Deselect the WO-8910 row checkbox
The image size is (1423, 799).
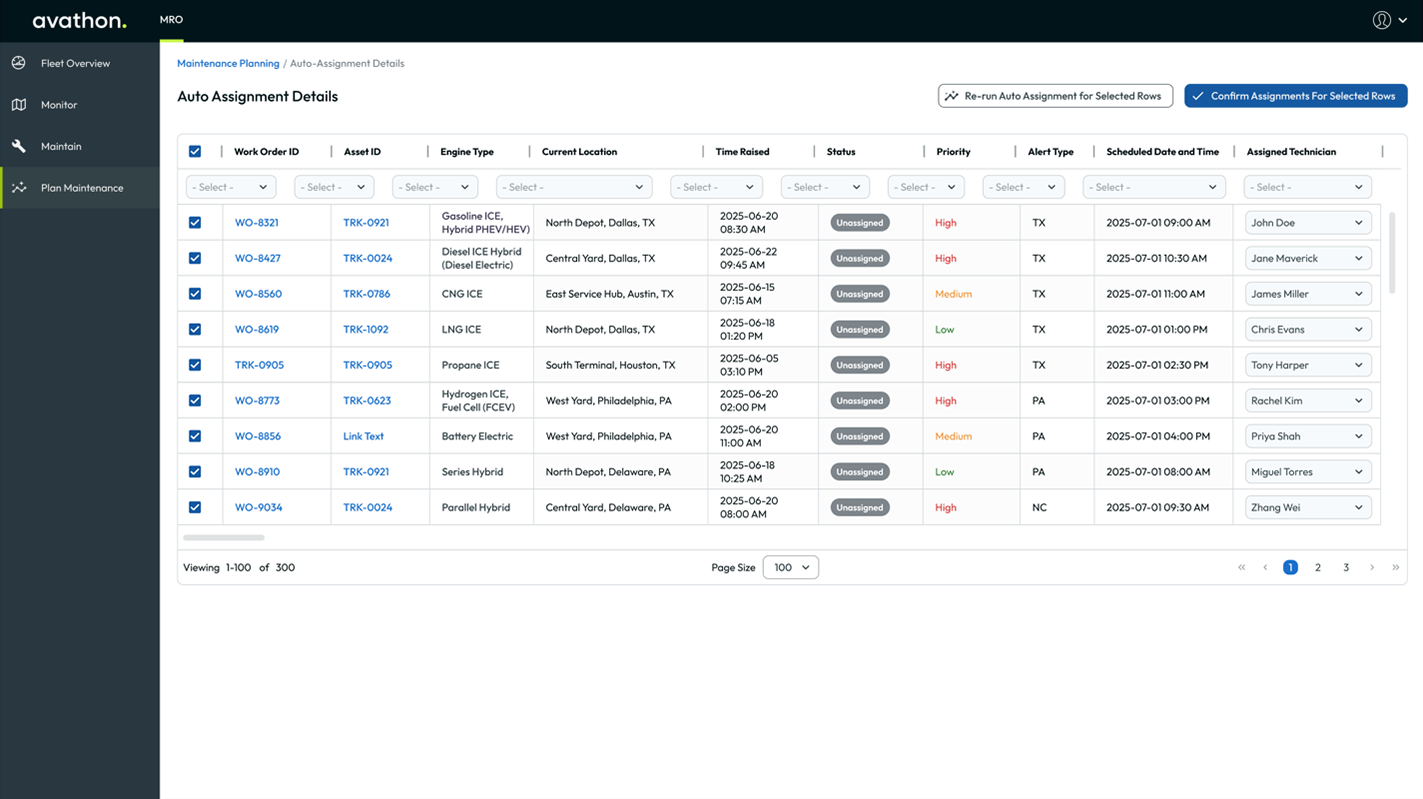coord(195,472)
